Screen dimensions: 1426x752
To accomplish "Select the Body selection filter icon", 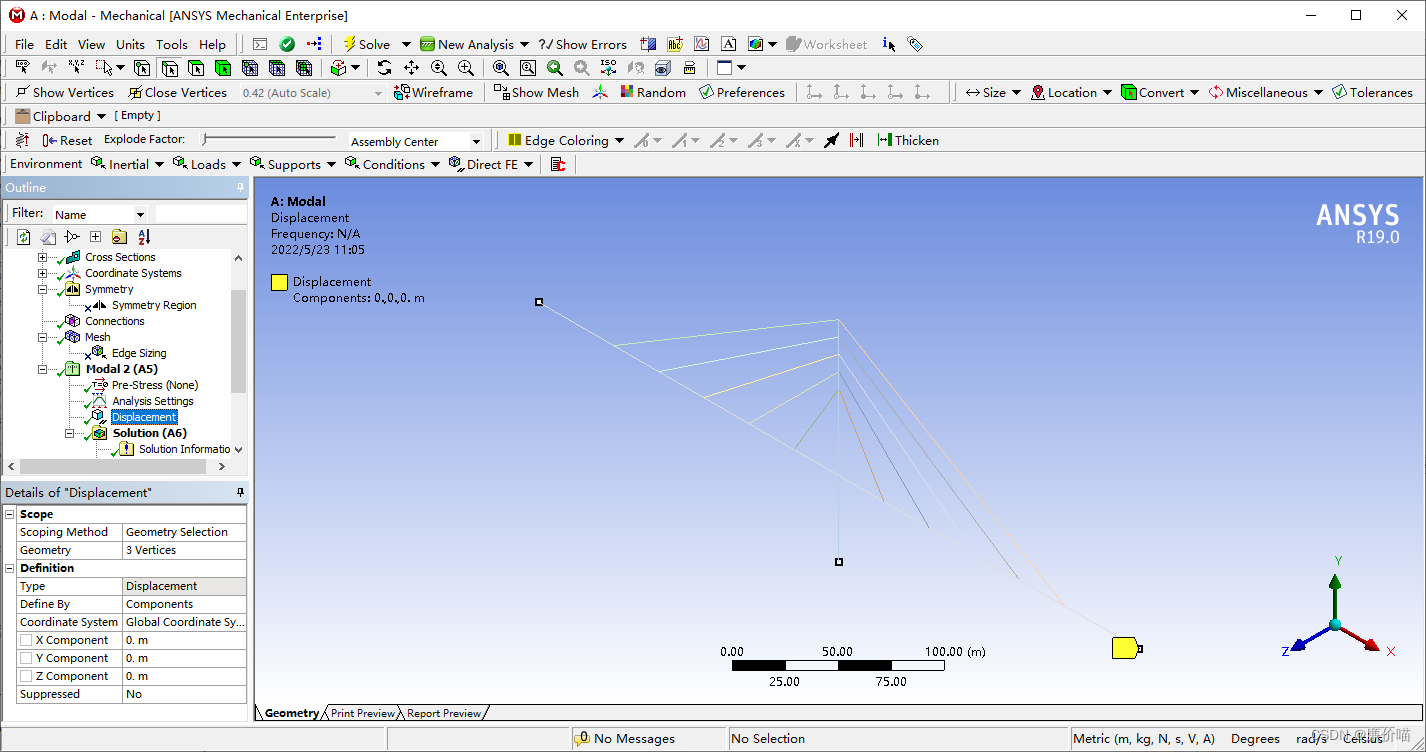I will coord(223,68).
